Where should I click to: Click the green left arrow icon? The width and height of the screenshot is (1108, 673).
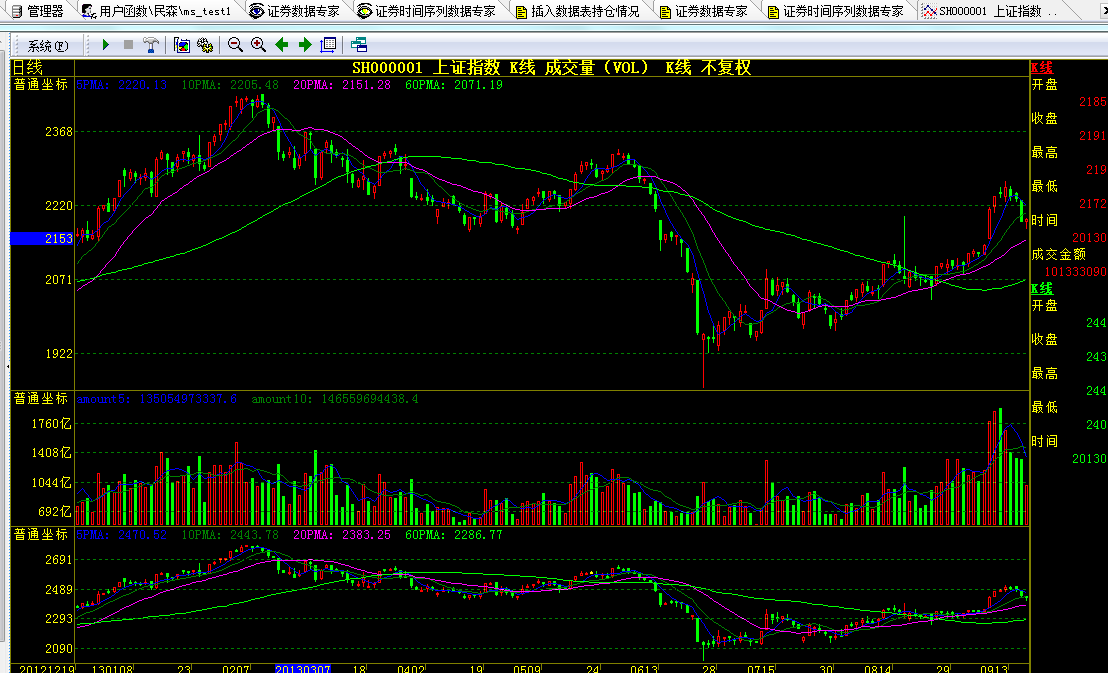282,45
